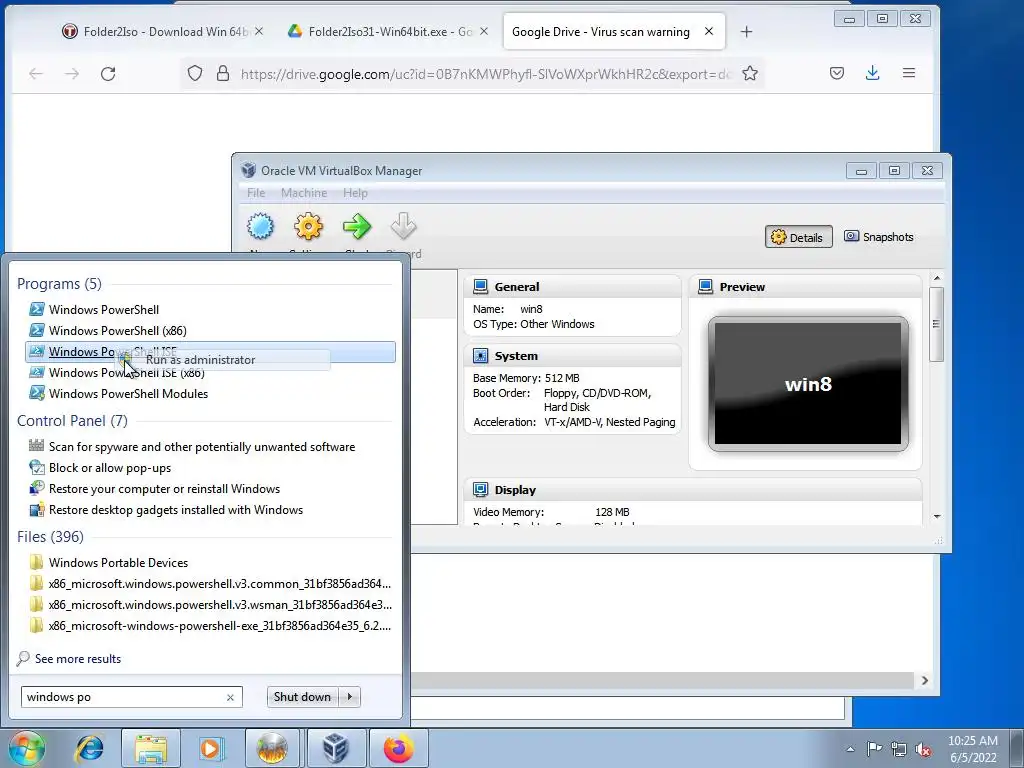Click the See more results link

pos(78,659)
